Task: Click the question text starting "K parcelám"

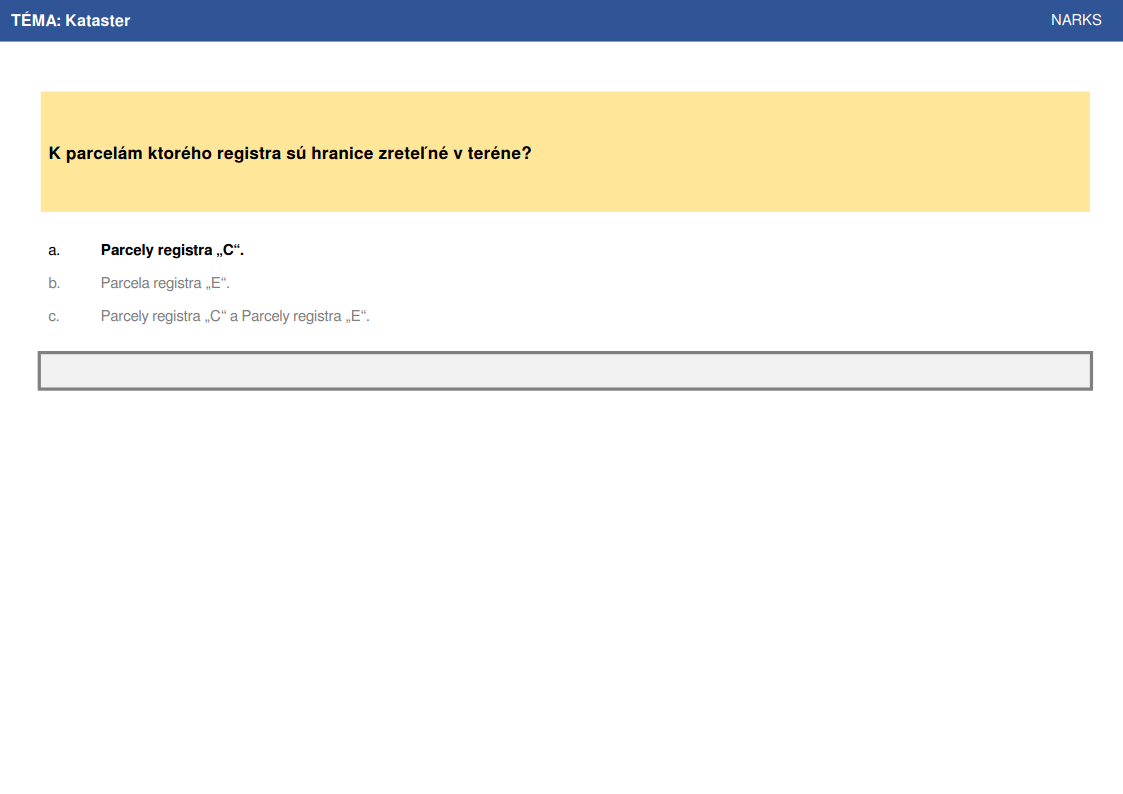Action: point(290,153)
